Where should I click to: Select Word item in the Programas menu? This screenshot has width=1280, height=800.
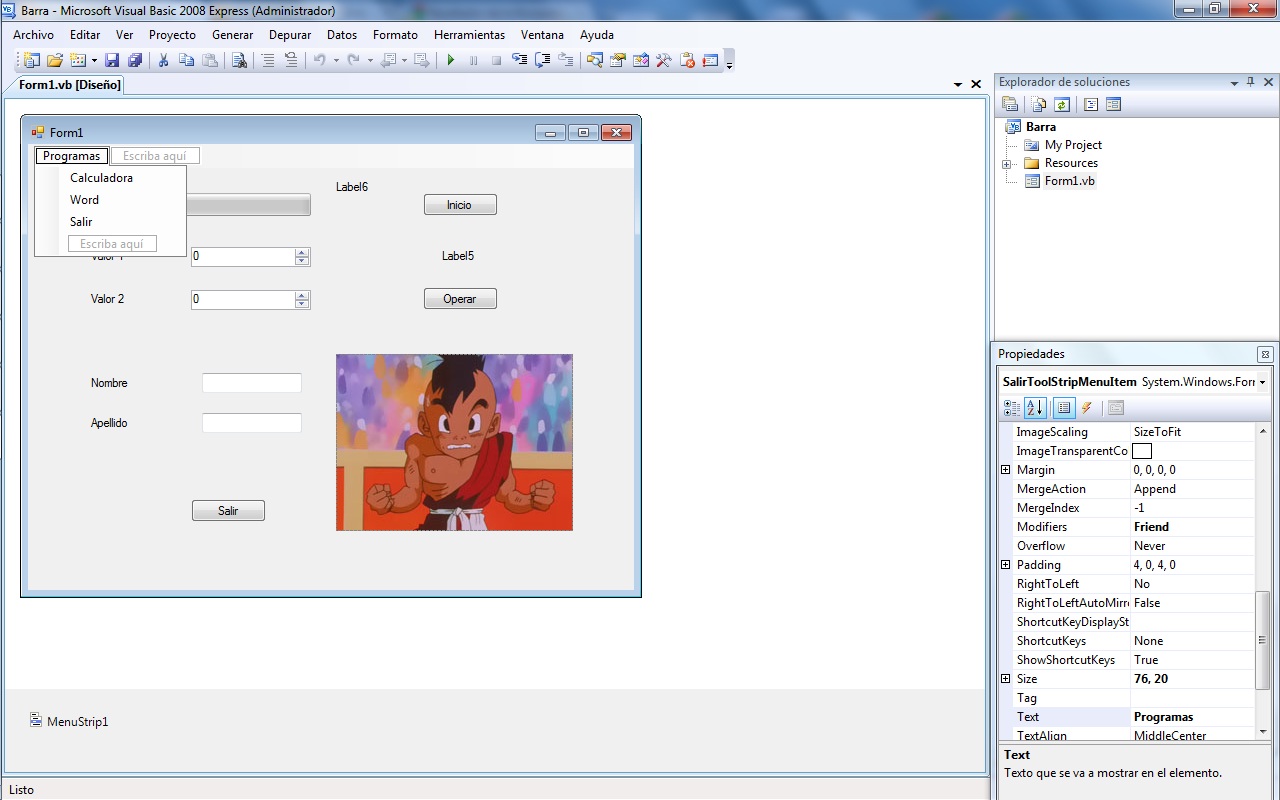click(110, 200)
